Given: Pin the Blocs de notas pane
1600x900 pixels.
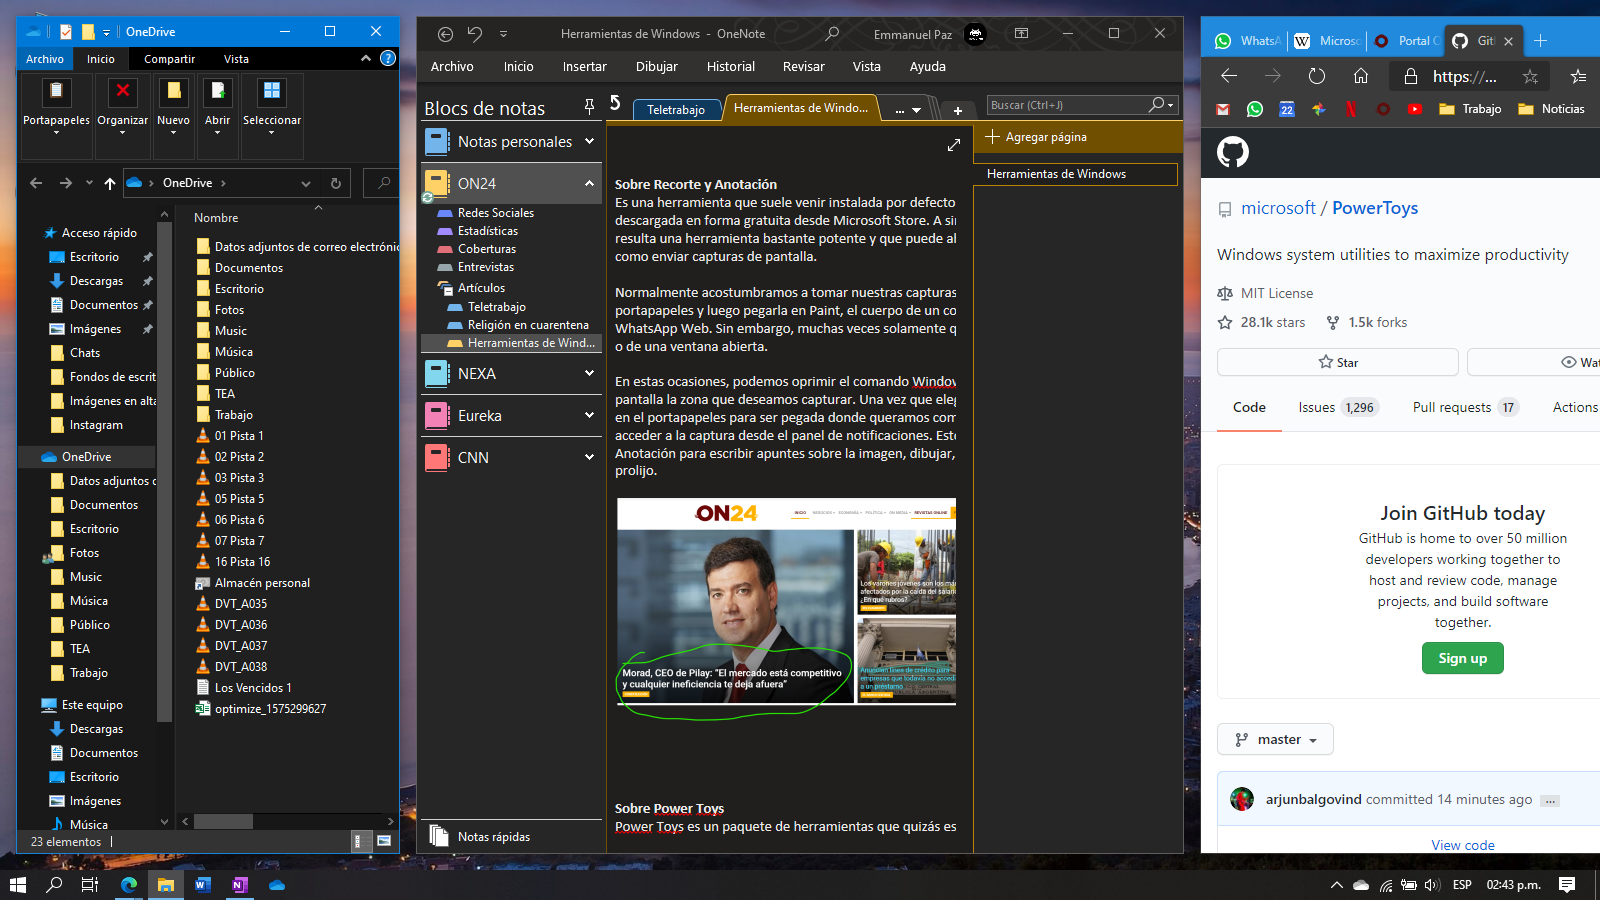Looking at the screenshot, I should (589, 106).
